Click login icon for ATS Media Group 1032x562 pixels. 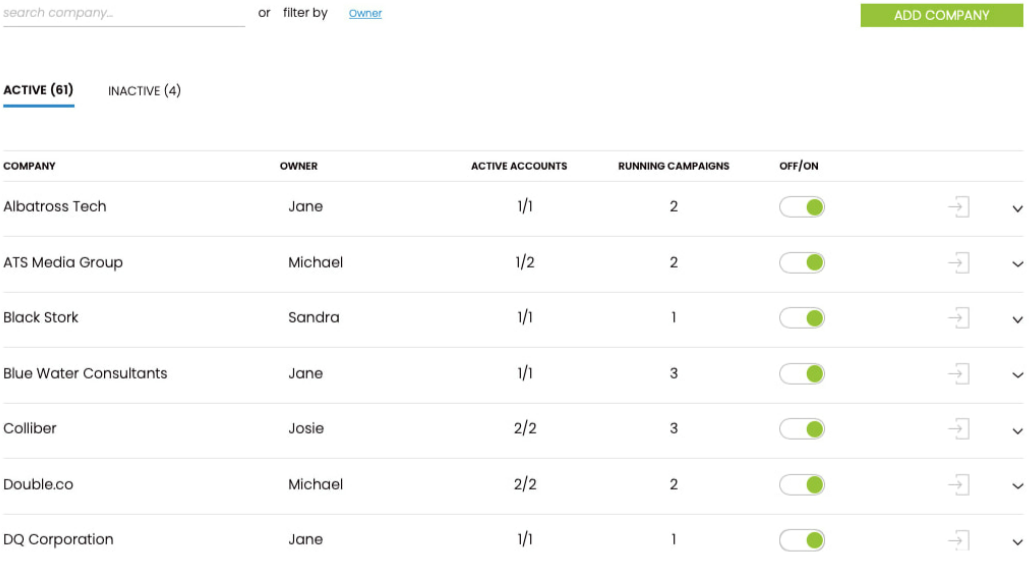coord(958,263)
